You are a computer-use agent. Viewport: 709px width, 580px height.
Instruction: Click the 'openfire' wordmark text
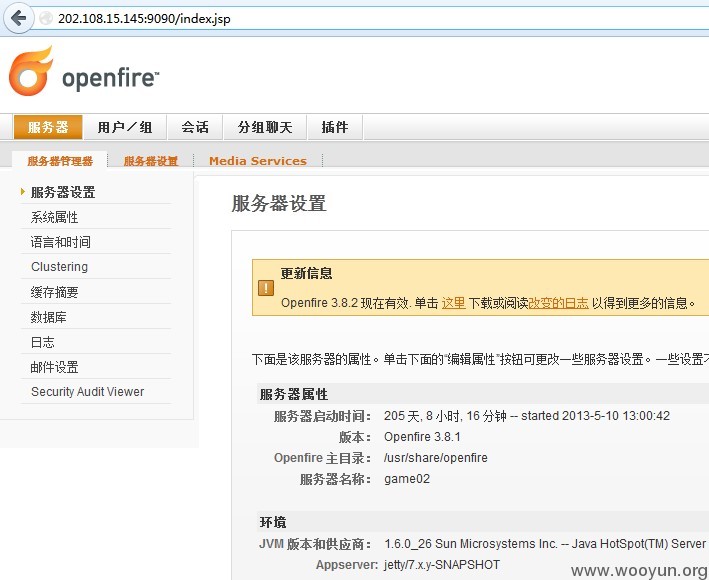(x=110, y=78)
